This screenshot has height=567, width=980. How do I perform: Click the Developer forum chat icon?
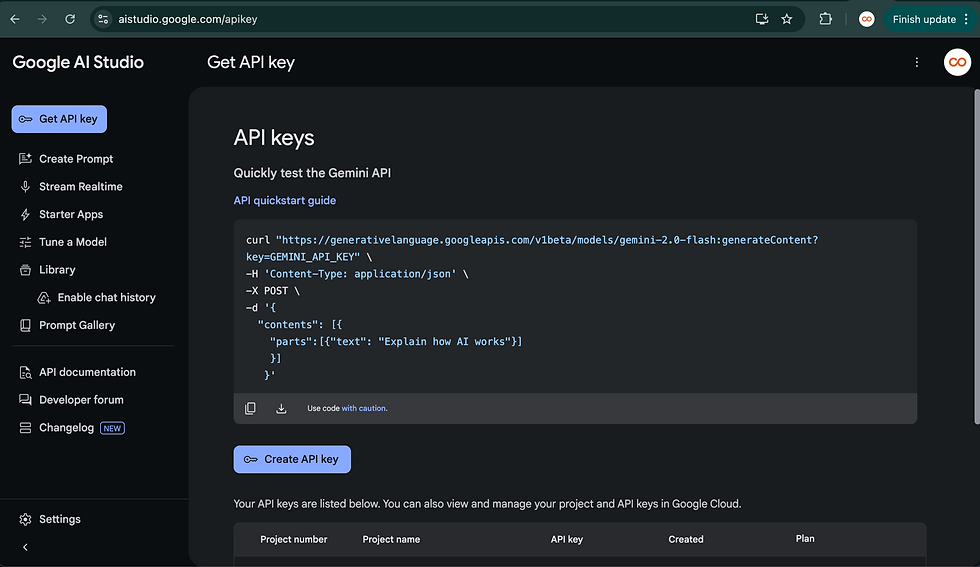[25, 400]
